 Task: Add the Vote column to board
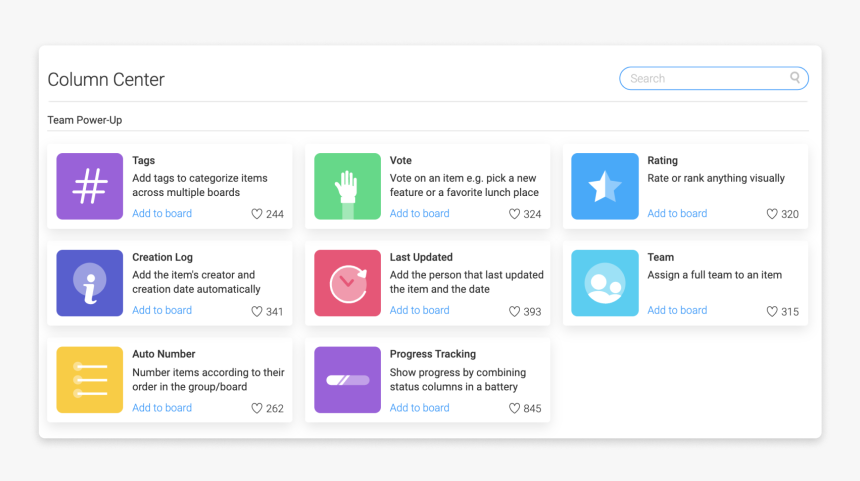(420, 213)
